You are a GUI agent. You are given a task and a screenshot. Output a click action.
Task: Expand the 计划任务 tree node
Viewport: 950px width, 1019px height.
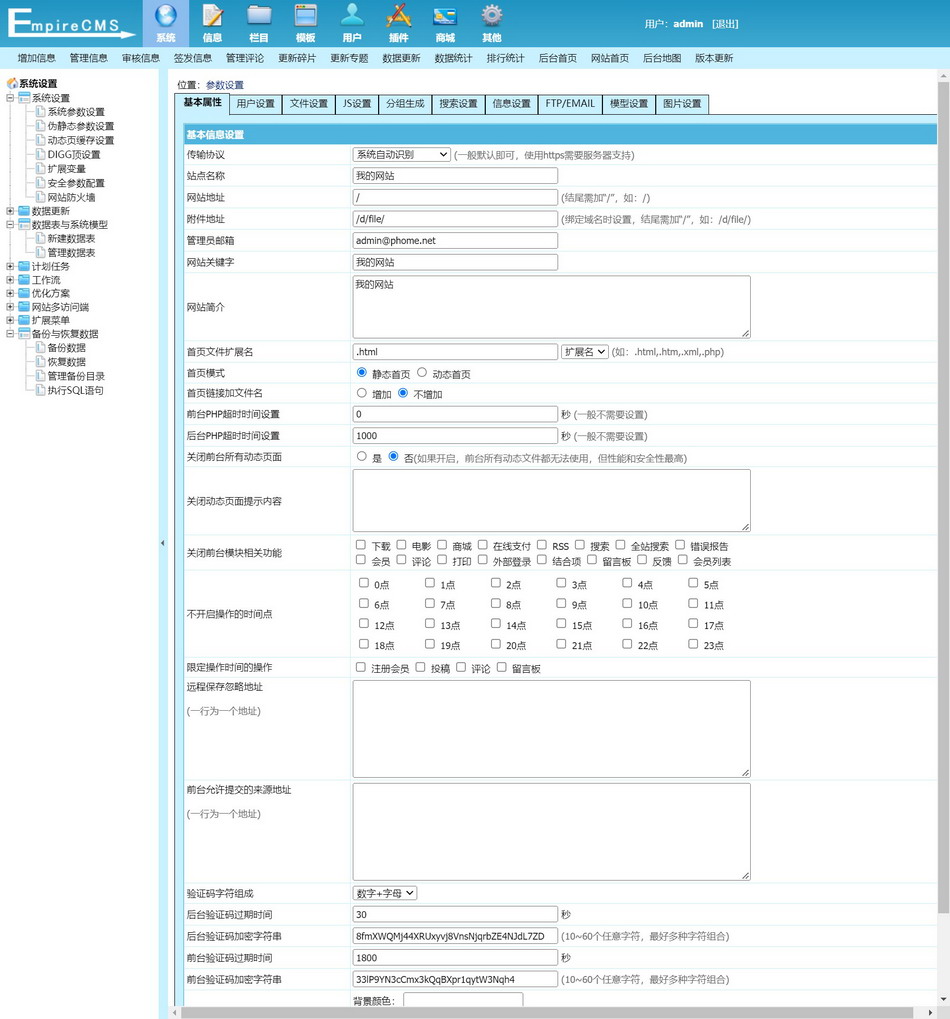(10, 266)
